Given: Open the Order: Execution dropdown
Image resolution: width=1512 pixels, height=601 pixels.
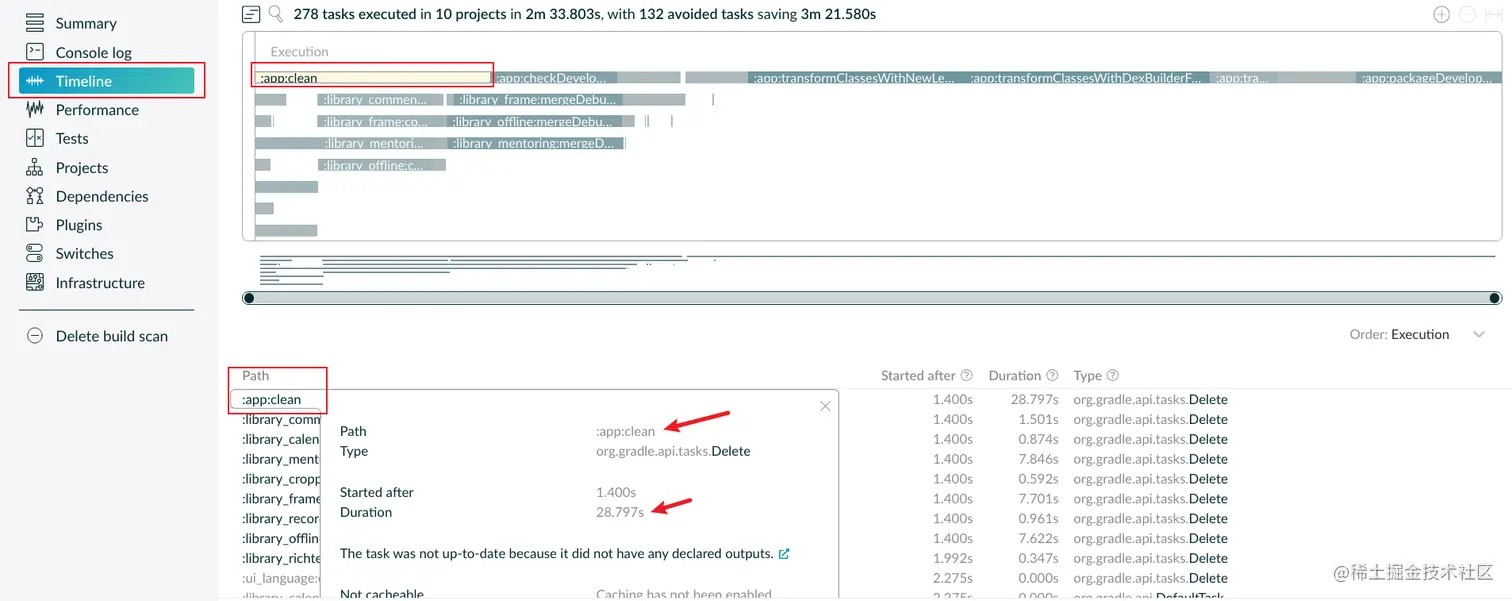Looking at the screenshot, I should click(x=1417, y=334).
